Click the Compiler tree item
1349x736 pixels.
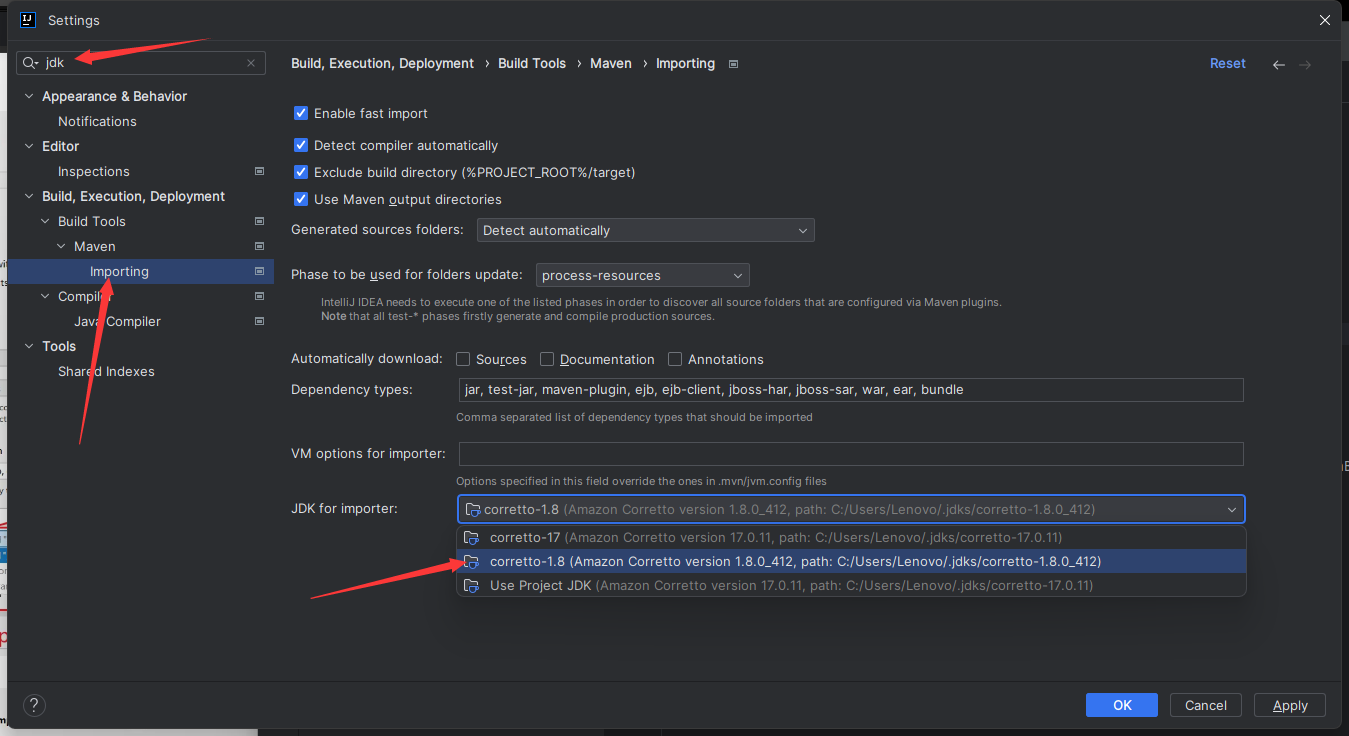pos(84,296)
